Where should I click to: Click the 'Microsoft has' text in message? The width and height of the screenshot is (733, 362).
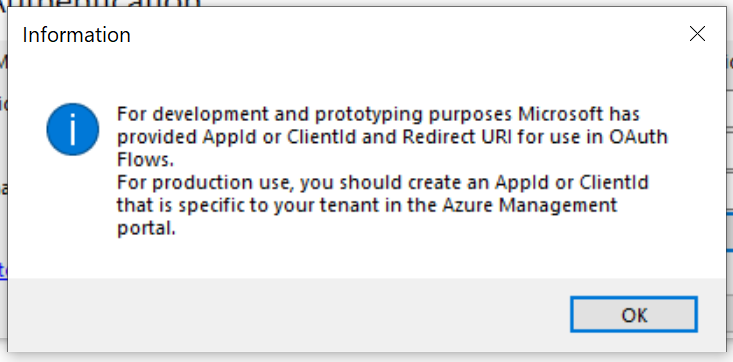point(579,114)
